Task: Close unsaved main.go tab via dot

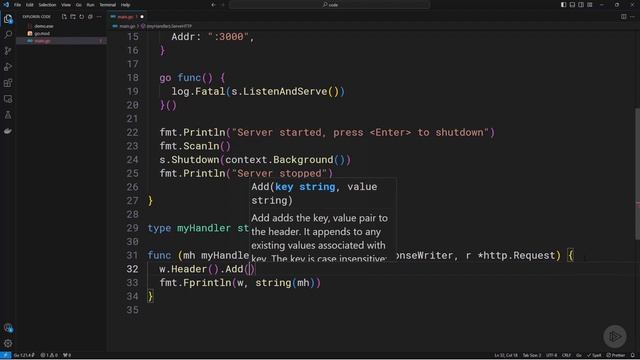Action: click(142, 17)
